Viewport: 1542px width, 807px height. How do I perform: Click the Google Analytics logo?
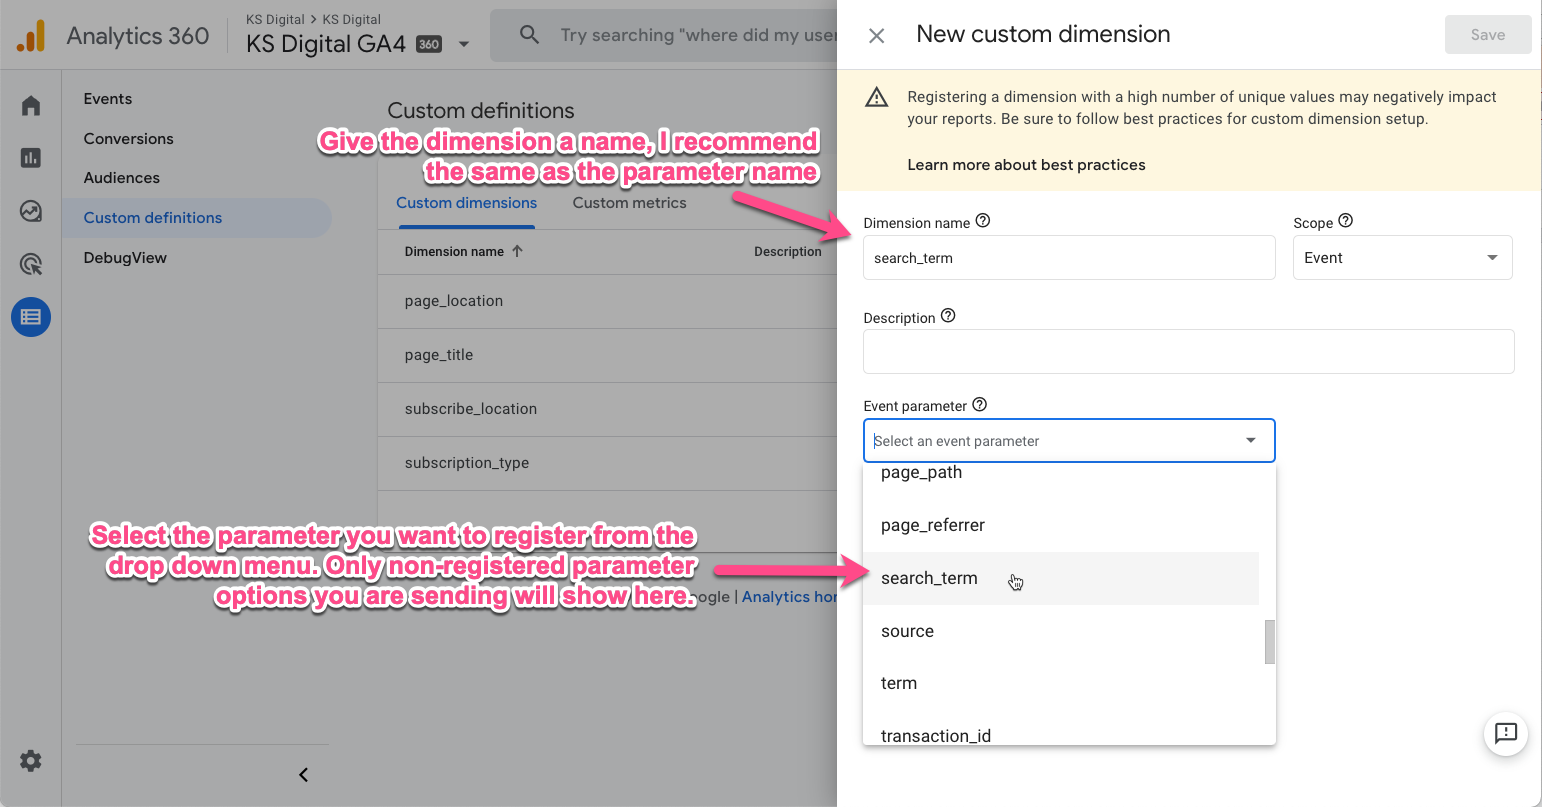[x=31, y=36]
